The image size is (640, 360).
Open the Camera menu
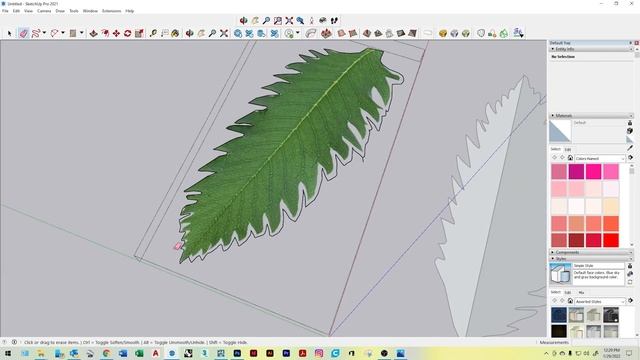click(44, 11)
